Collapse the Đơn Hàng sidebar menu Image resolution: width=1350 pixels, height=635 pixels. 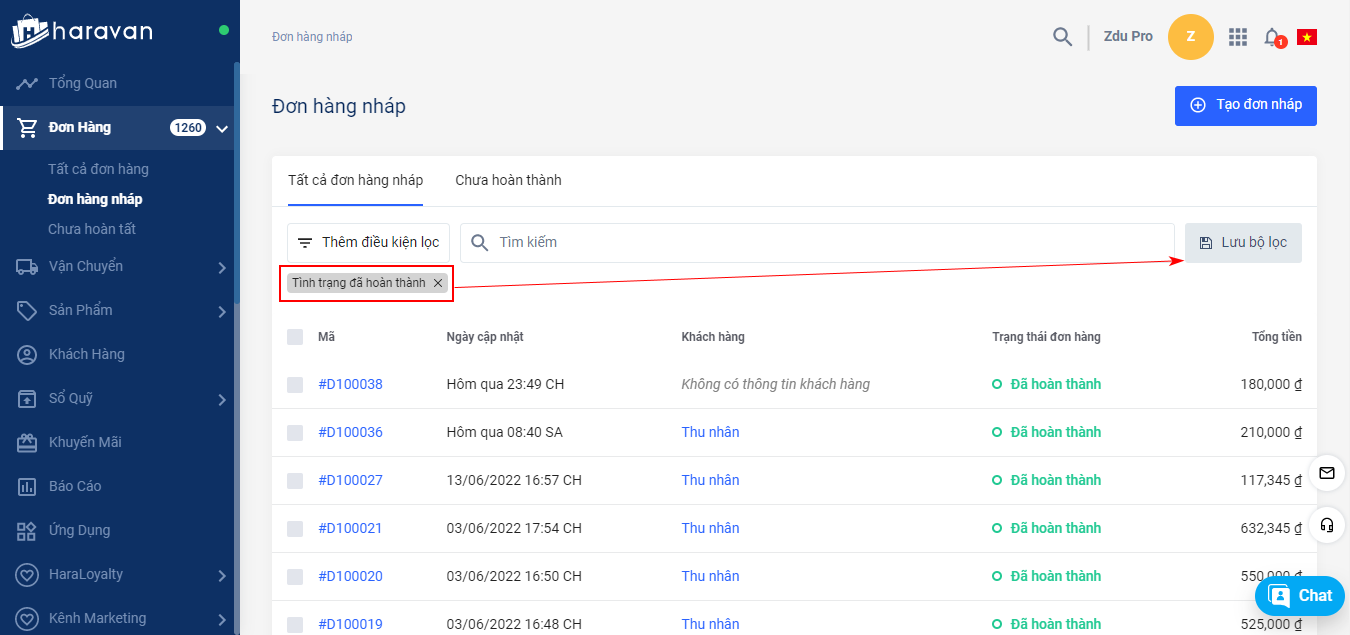click(x=222, y=128)
